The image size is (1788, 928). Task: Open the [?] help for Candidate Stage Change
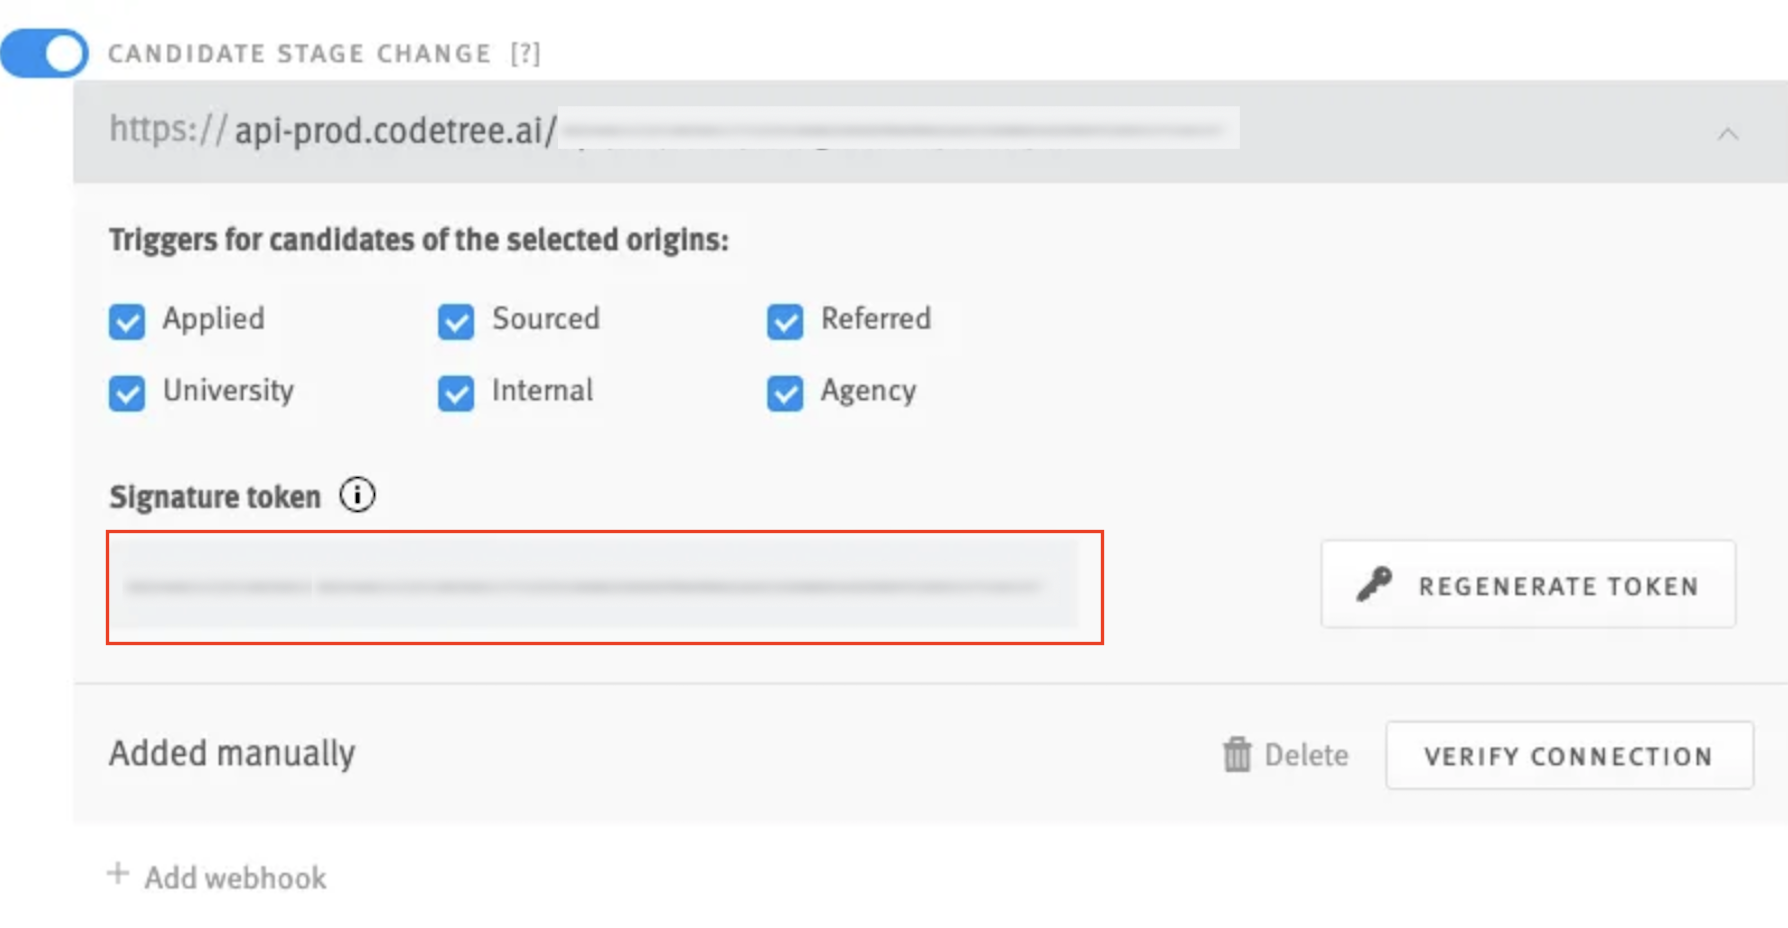[525, 53]
